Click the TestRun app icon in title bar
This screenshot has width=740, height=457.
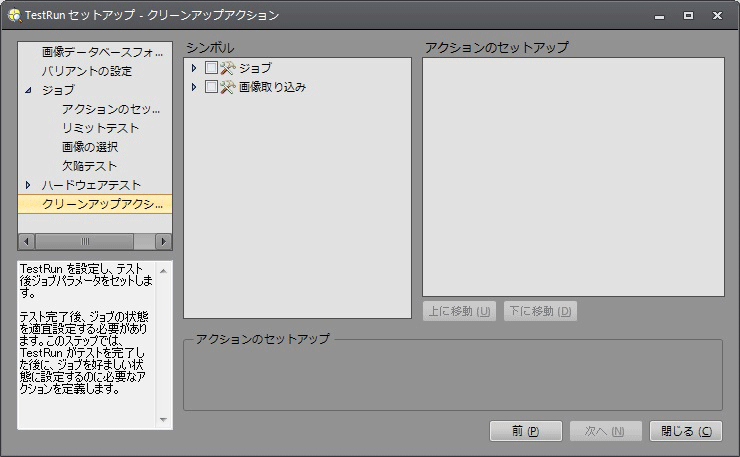click(13, 16)
